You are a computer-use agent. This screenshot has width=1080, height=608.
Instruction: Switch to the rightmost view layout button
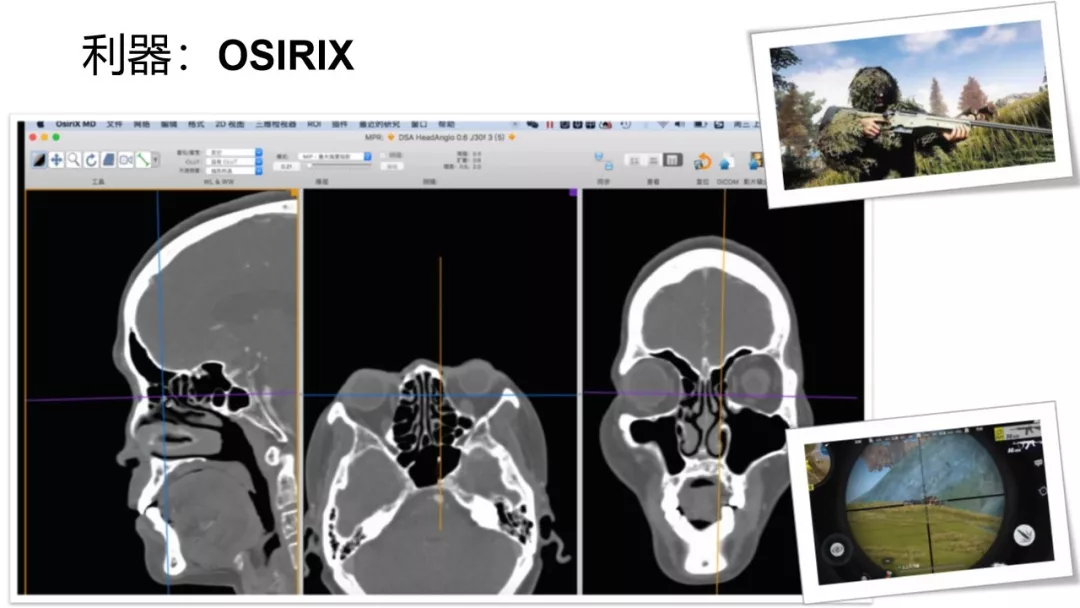click(x=673, y=160)
